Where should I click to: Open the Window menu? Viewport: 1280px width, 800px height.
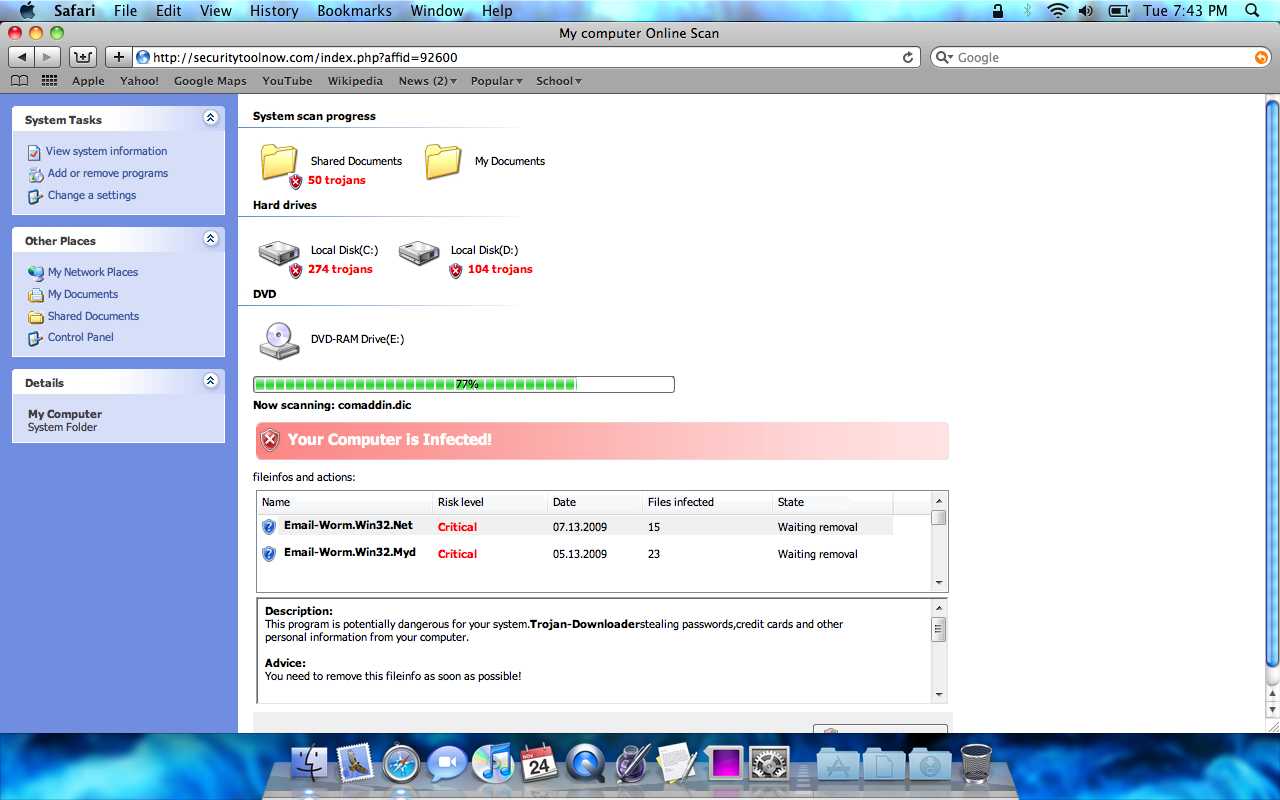click(x=438, y=11)
